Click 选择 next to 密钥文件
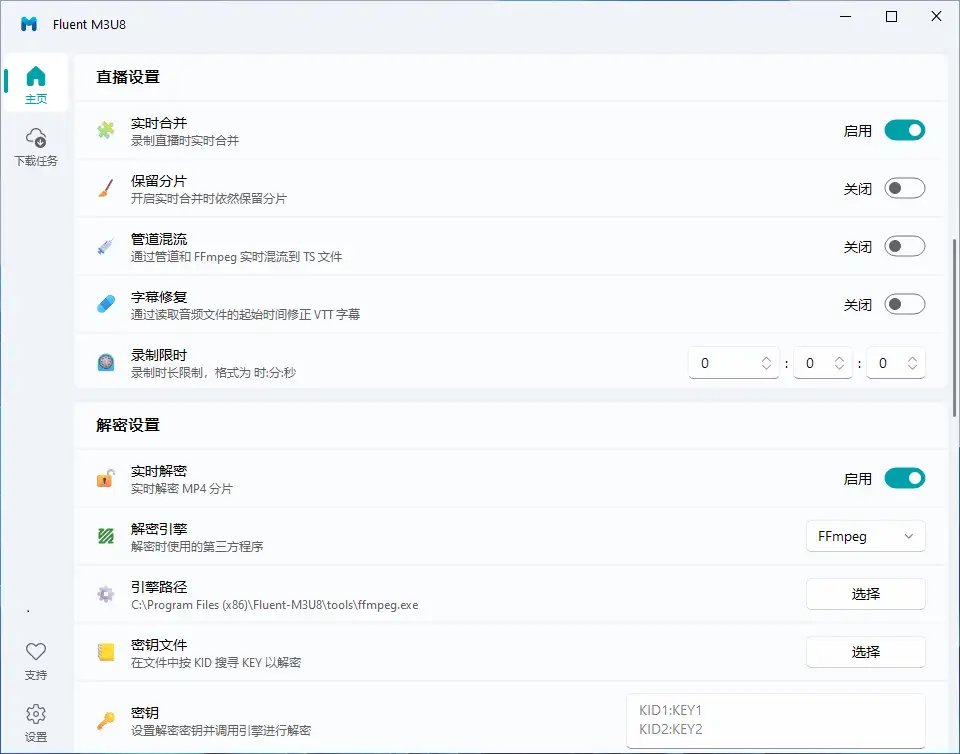Image resolution: width=960 pixels, height=754 pixels. 865,652
